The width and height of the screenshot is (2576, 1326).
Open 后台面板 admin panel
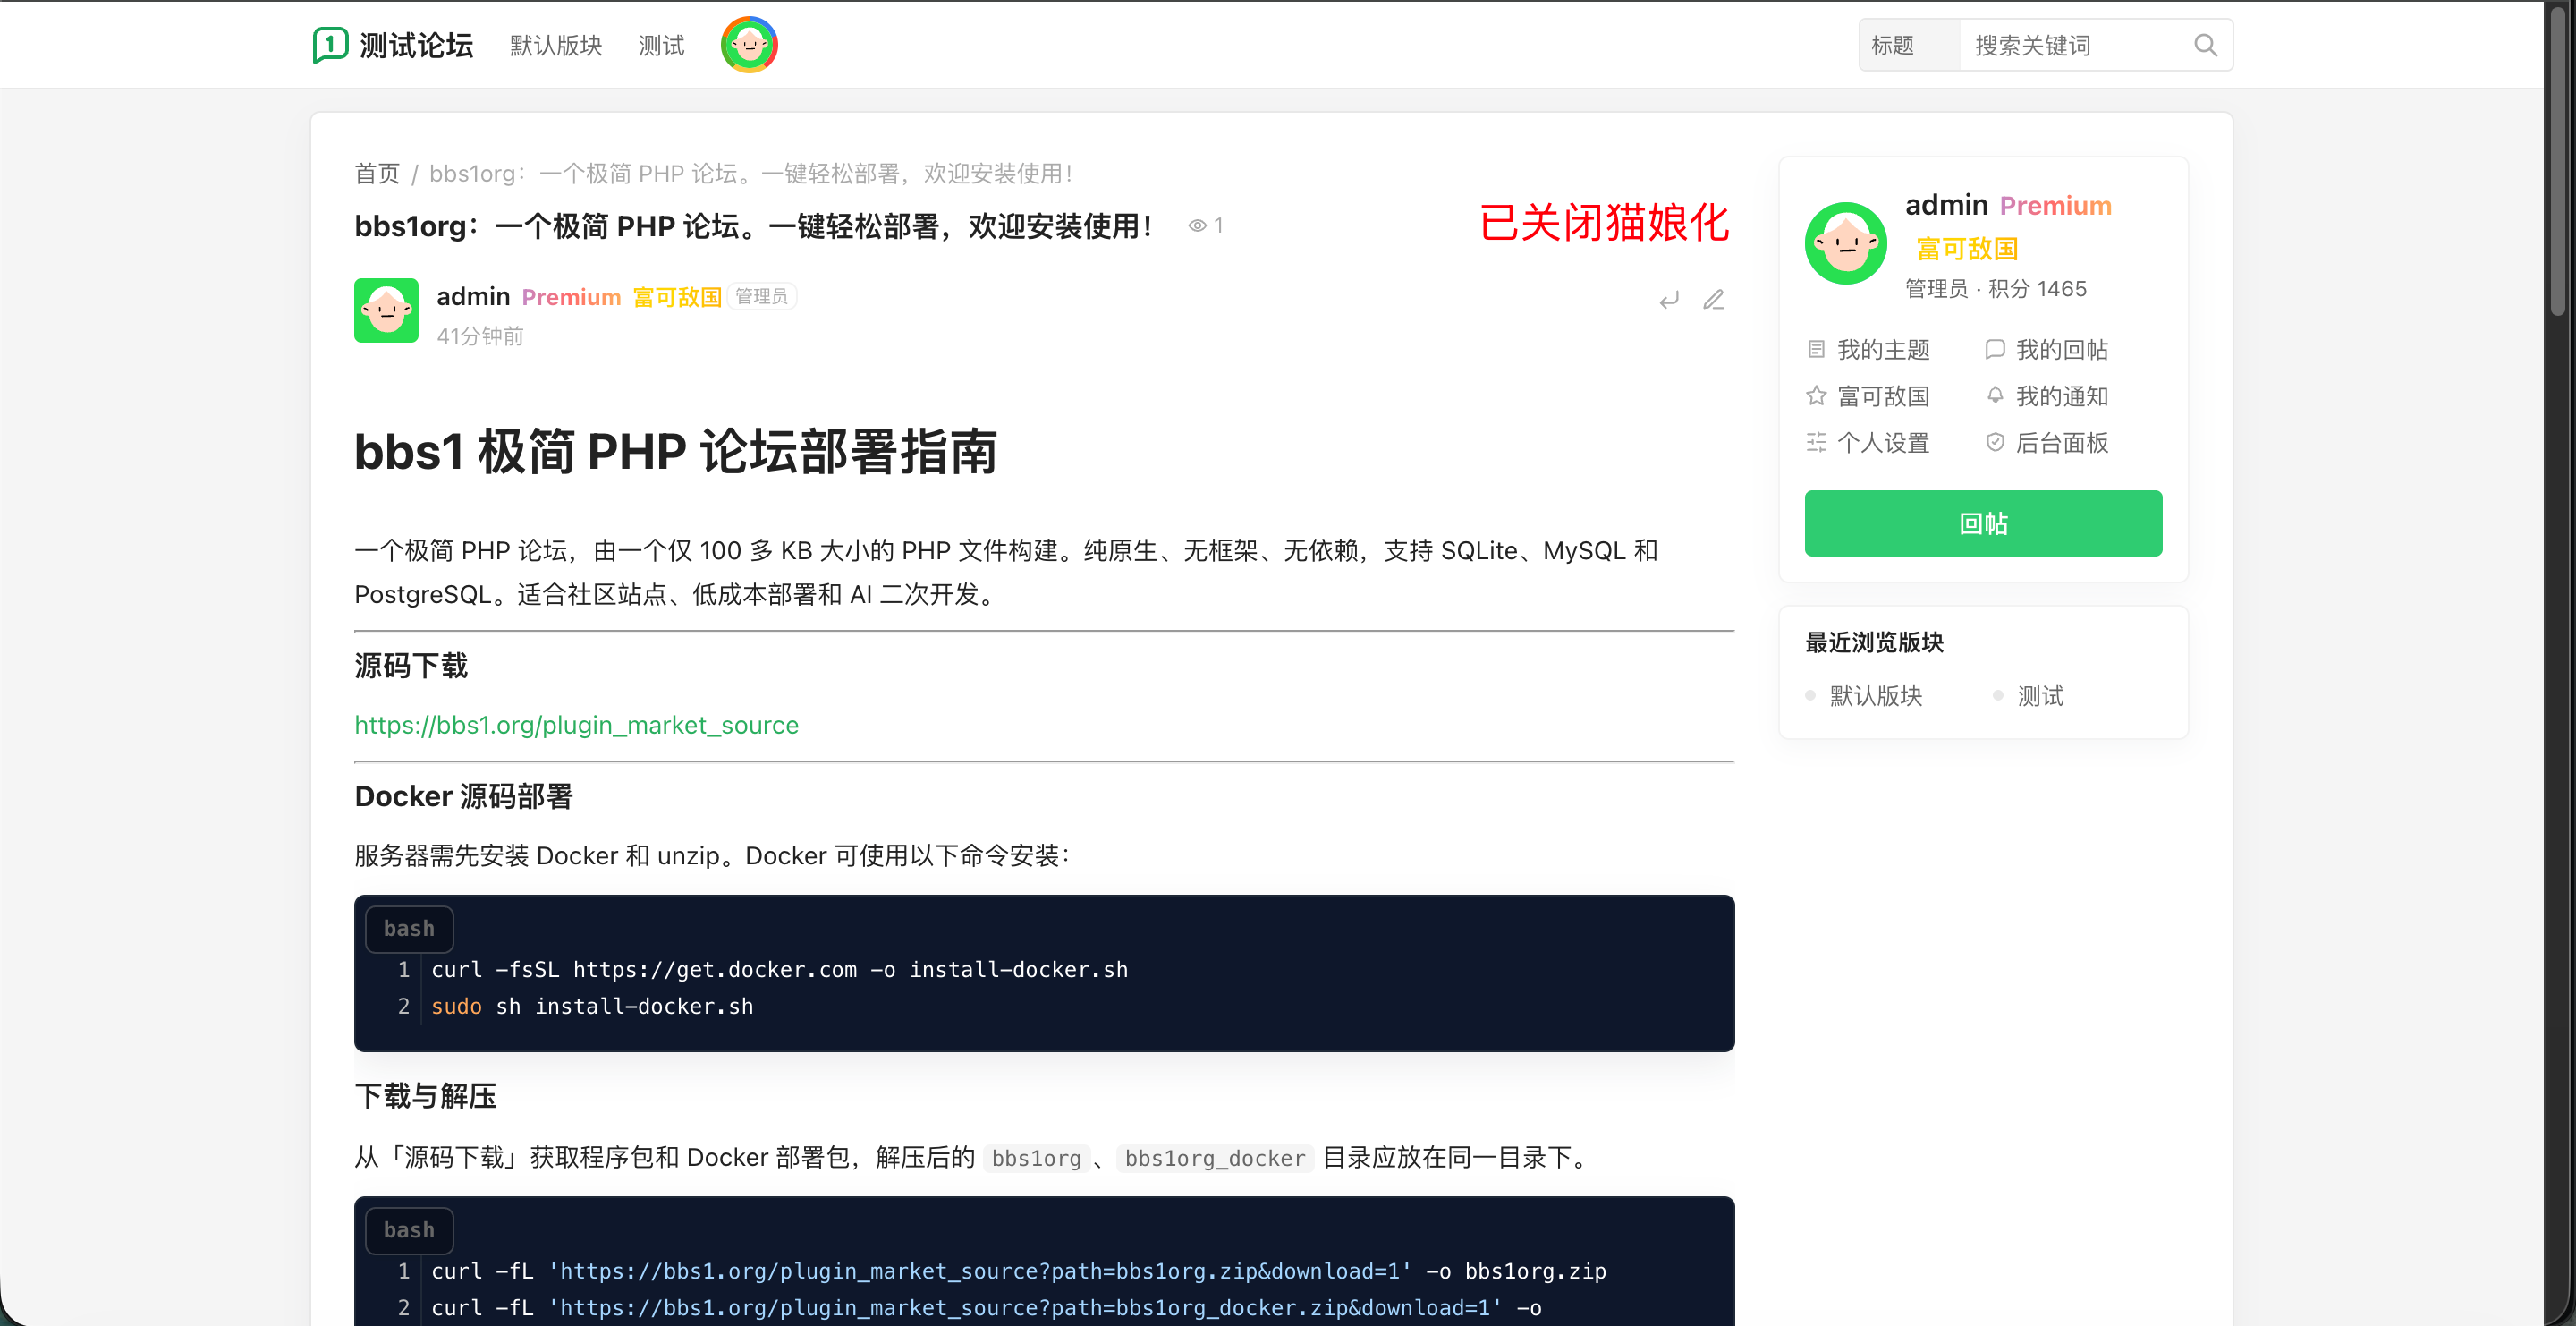2047,443
